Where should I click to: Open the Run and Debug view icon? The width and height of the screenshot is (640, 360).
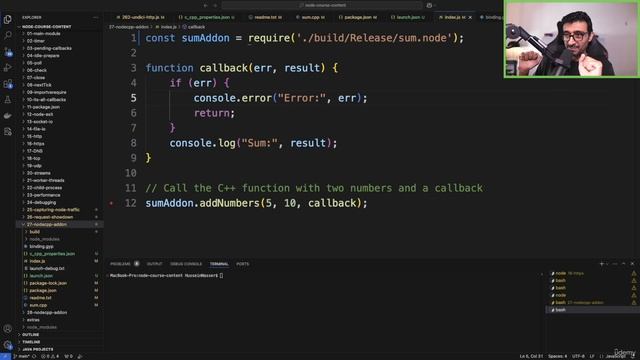coord(8,68)
